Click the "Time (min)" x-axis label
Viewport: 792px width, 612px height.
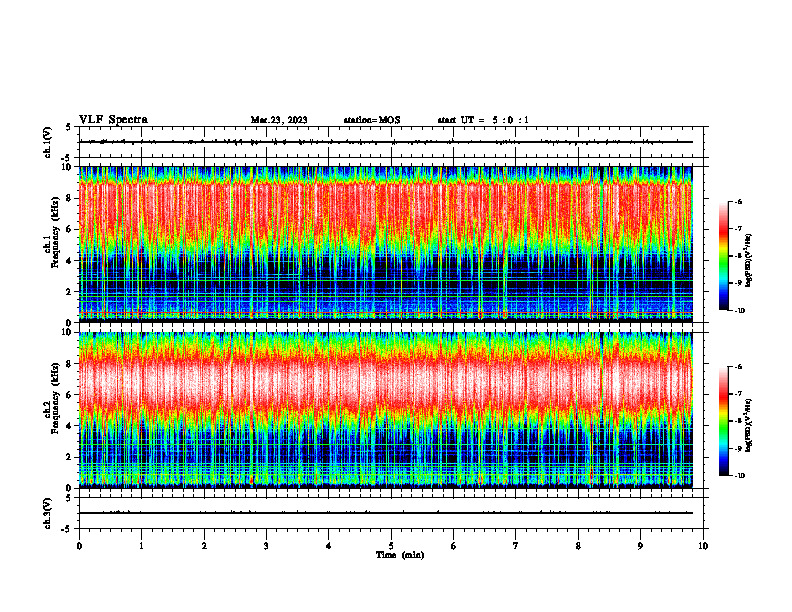point(400,555)
